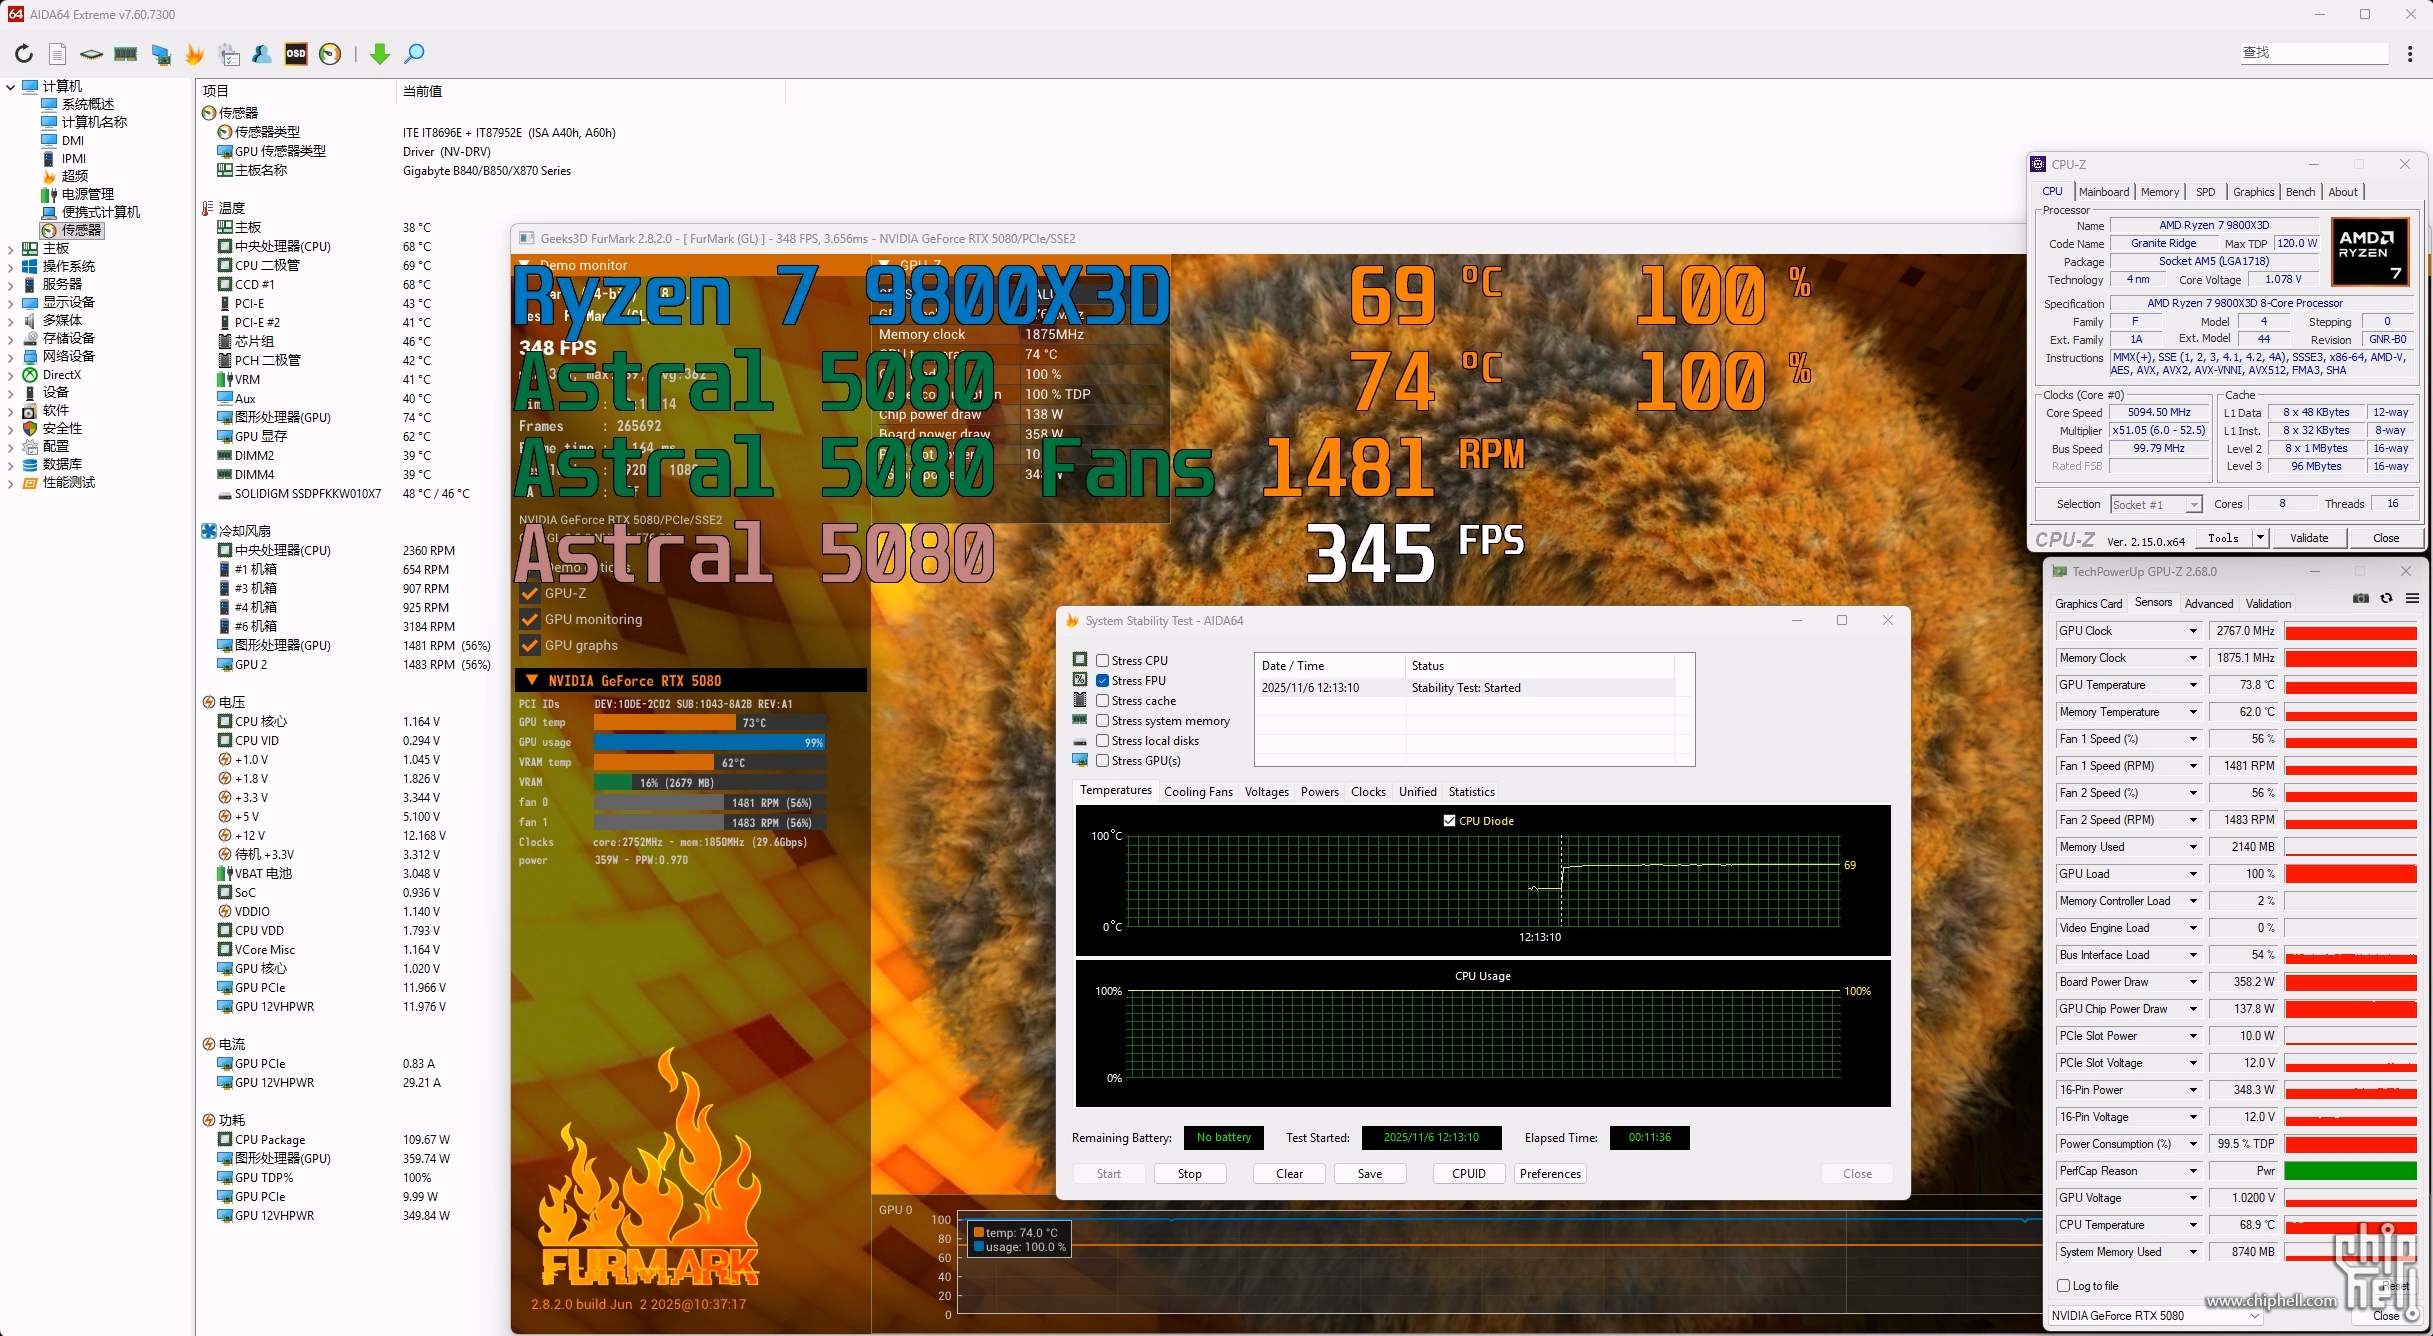Screen dimensions: 2433x1336
Task: Switch to the Cooling Fans tab
Action: pyautogui.click(x=1198, y=792)
